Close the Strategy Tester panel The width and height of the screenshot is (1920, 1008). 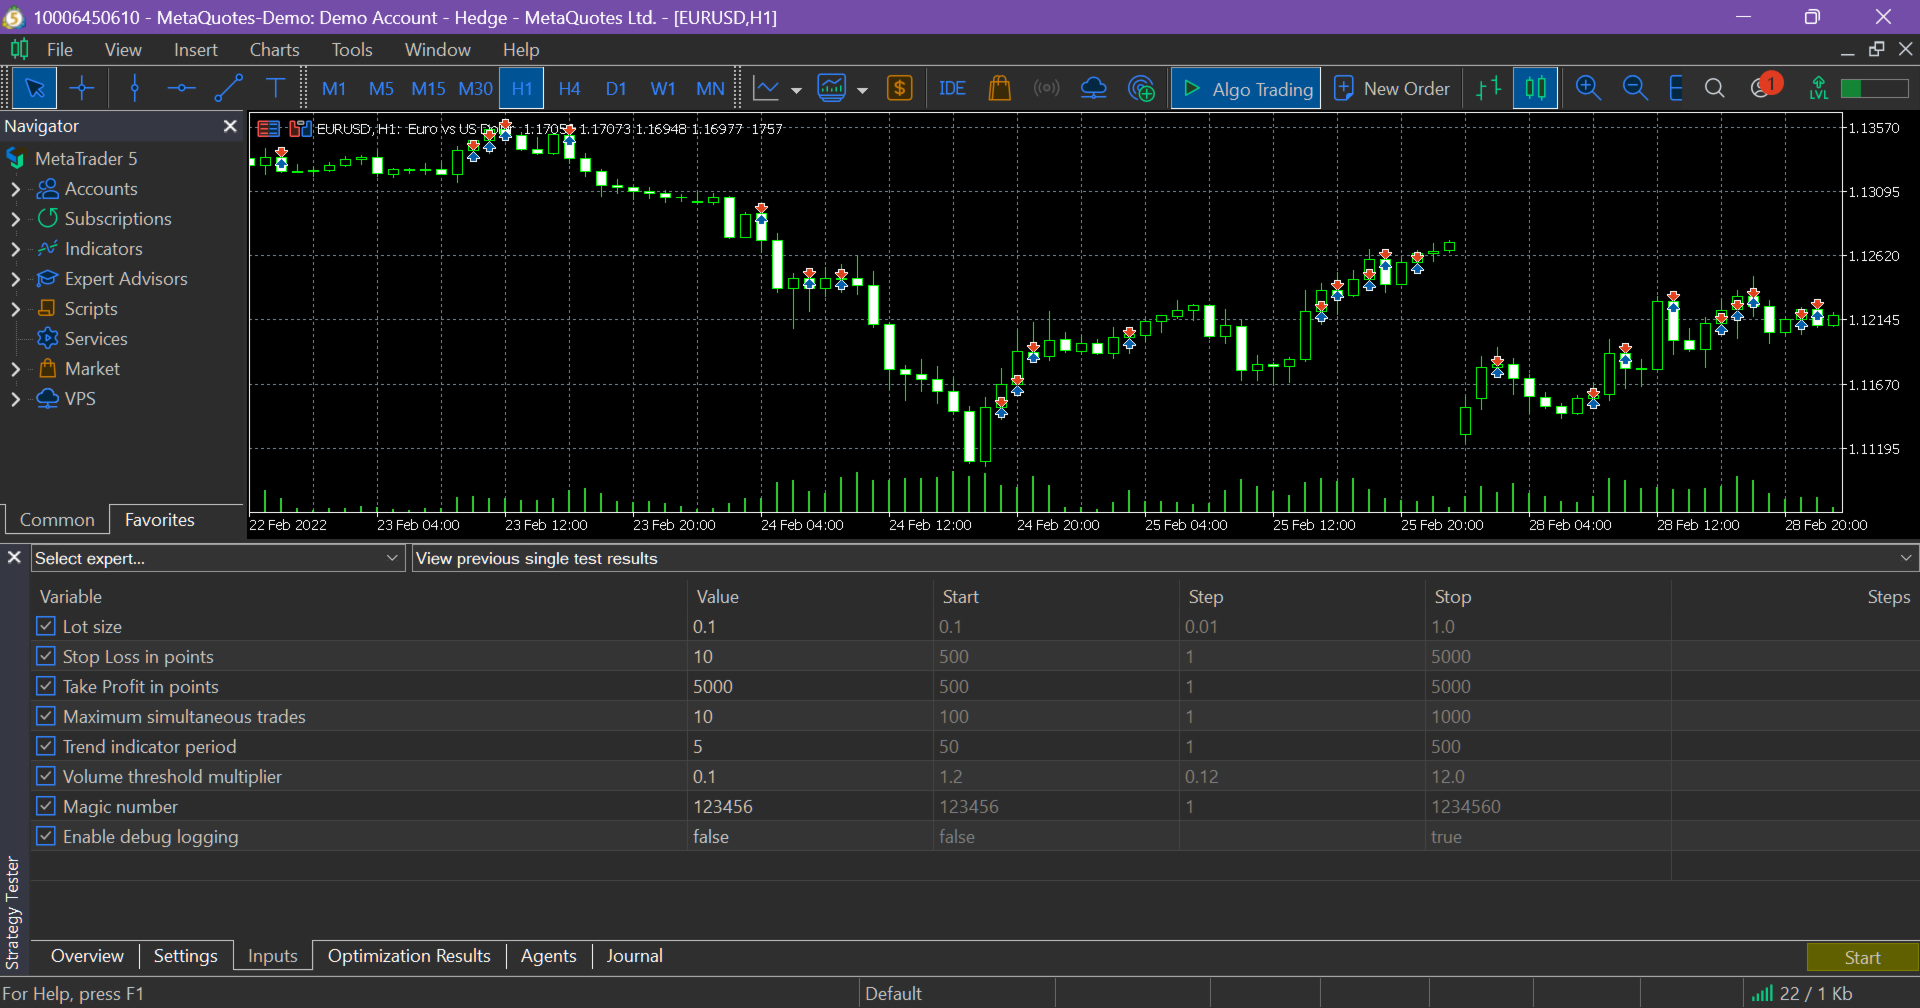tap(14, 557)
